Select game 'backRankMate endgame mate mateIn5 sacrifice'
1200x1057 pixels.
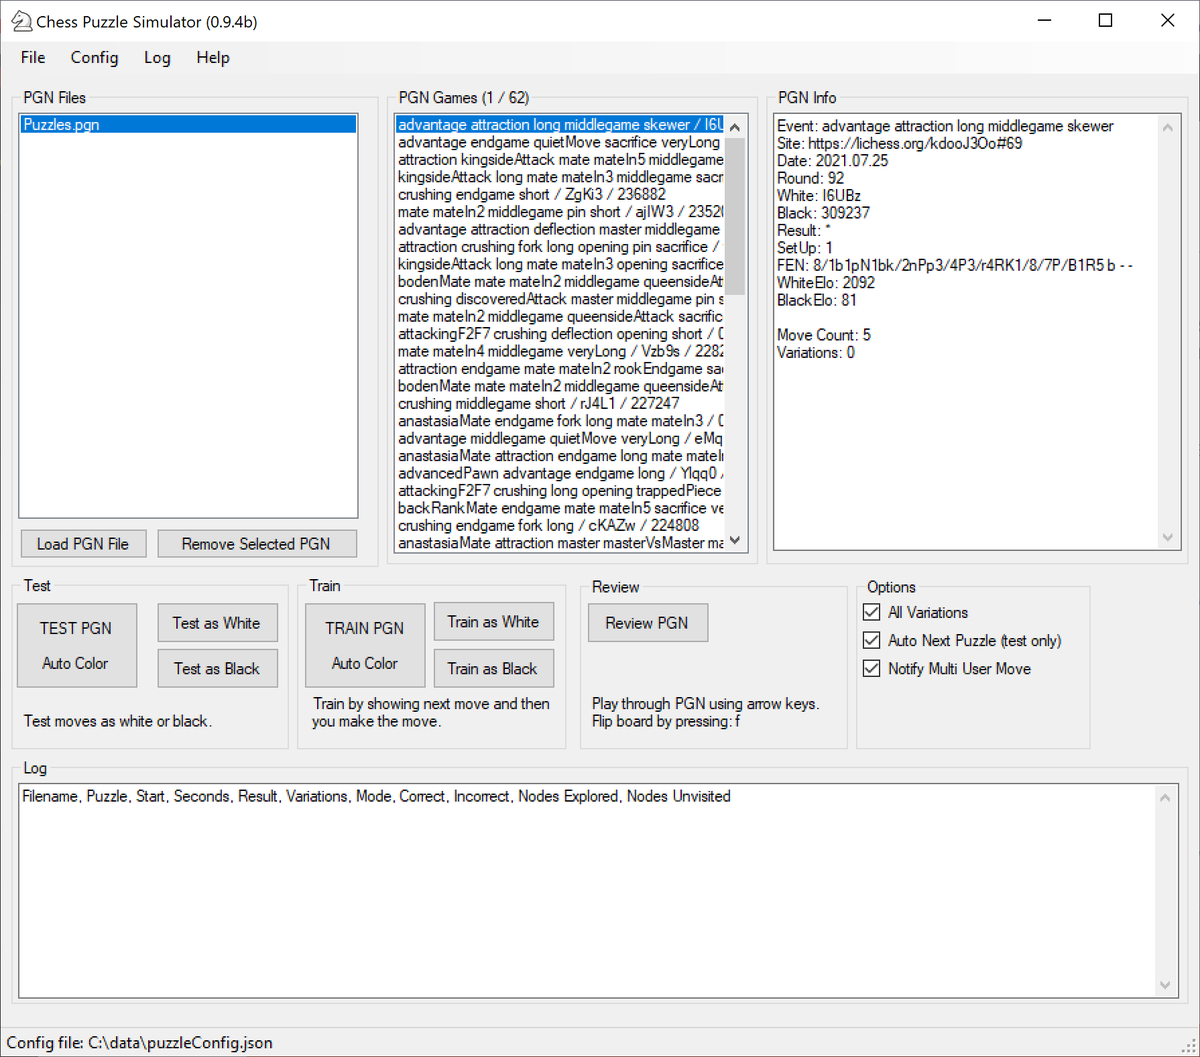tap(560, 508)
